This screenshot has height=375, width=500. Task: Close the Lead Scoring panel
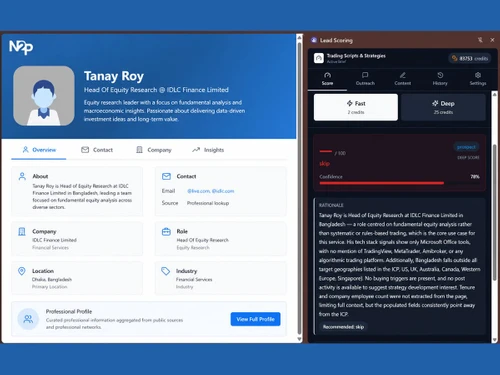pos(492,40)
